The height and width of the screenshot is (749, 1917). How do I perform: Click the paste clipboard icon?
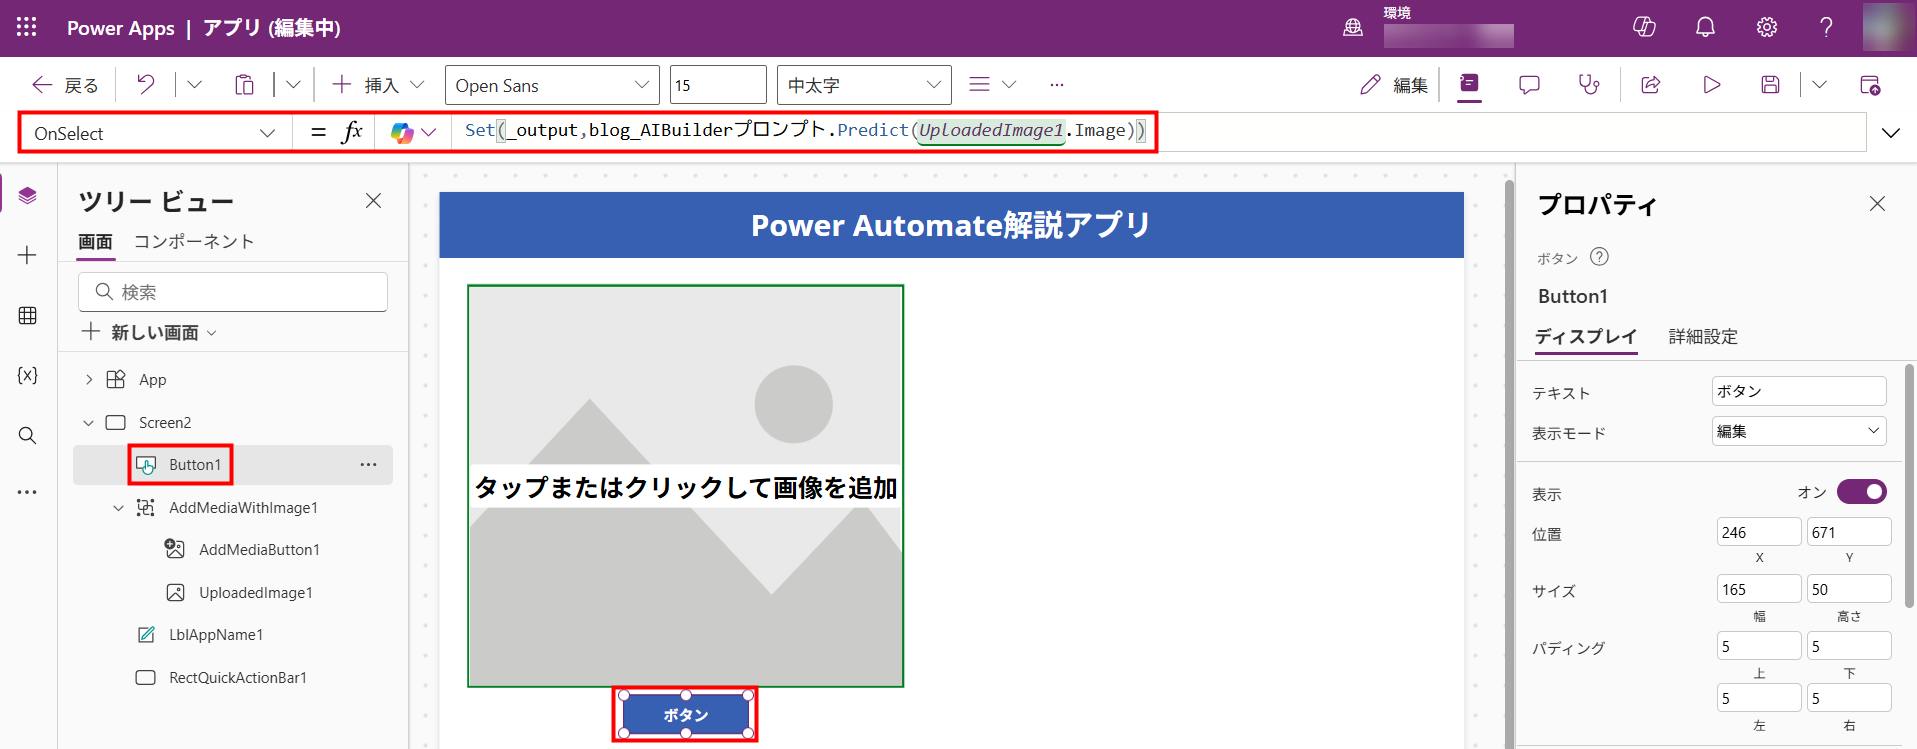click(x=244, y=85)
